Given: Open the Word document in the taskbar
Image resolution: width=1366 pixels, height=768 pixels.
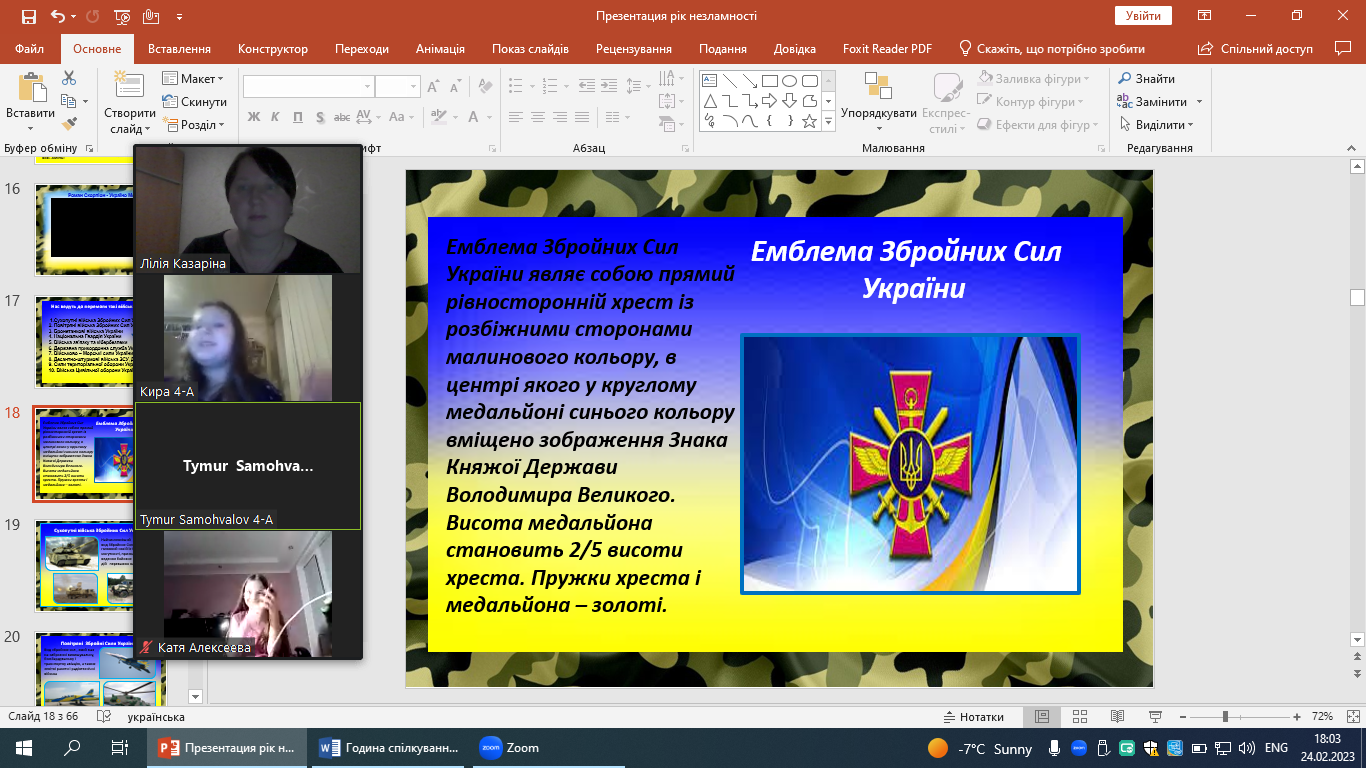Looking at the screenshot, I should (x=391, y=748).
